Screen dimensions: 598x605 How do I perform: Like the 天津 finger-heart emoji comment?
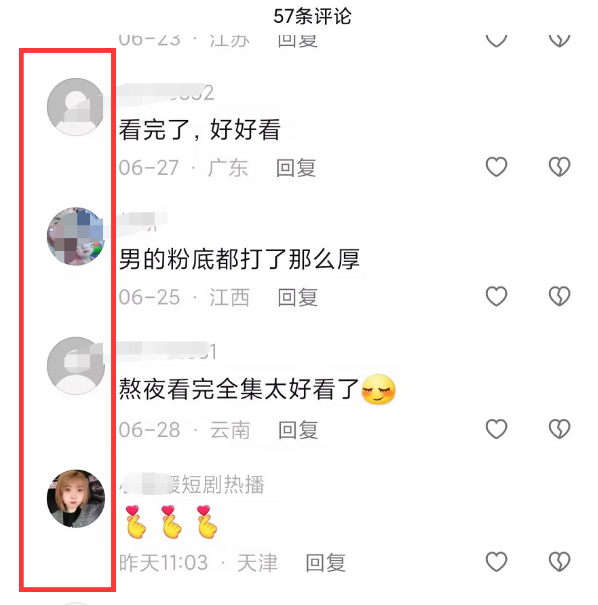pyautogui.click(x=496, y=562)
